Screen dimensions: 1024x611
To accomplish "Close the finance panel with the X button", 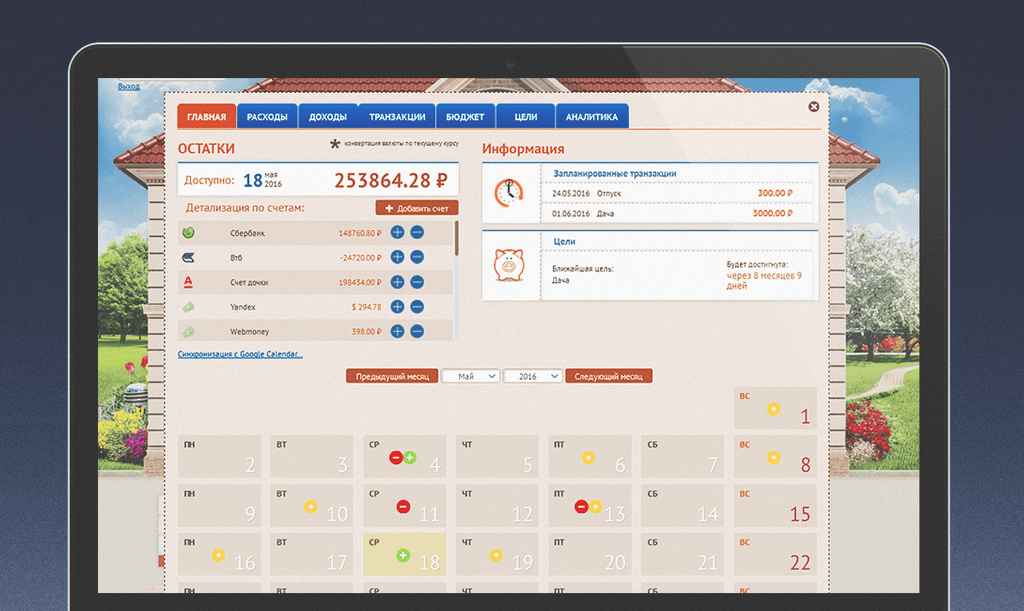I will [814, 106].
